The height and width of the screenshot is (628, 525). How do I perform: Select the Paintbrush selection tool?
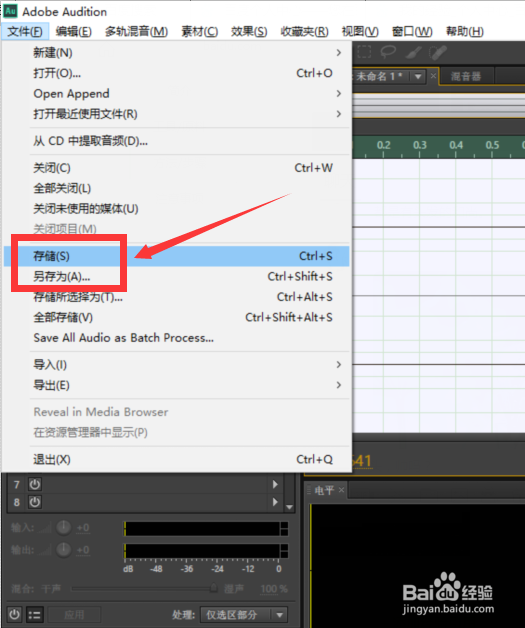(x=414, y=52)
